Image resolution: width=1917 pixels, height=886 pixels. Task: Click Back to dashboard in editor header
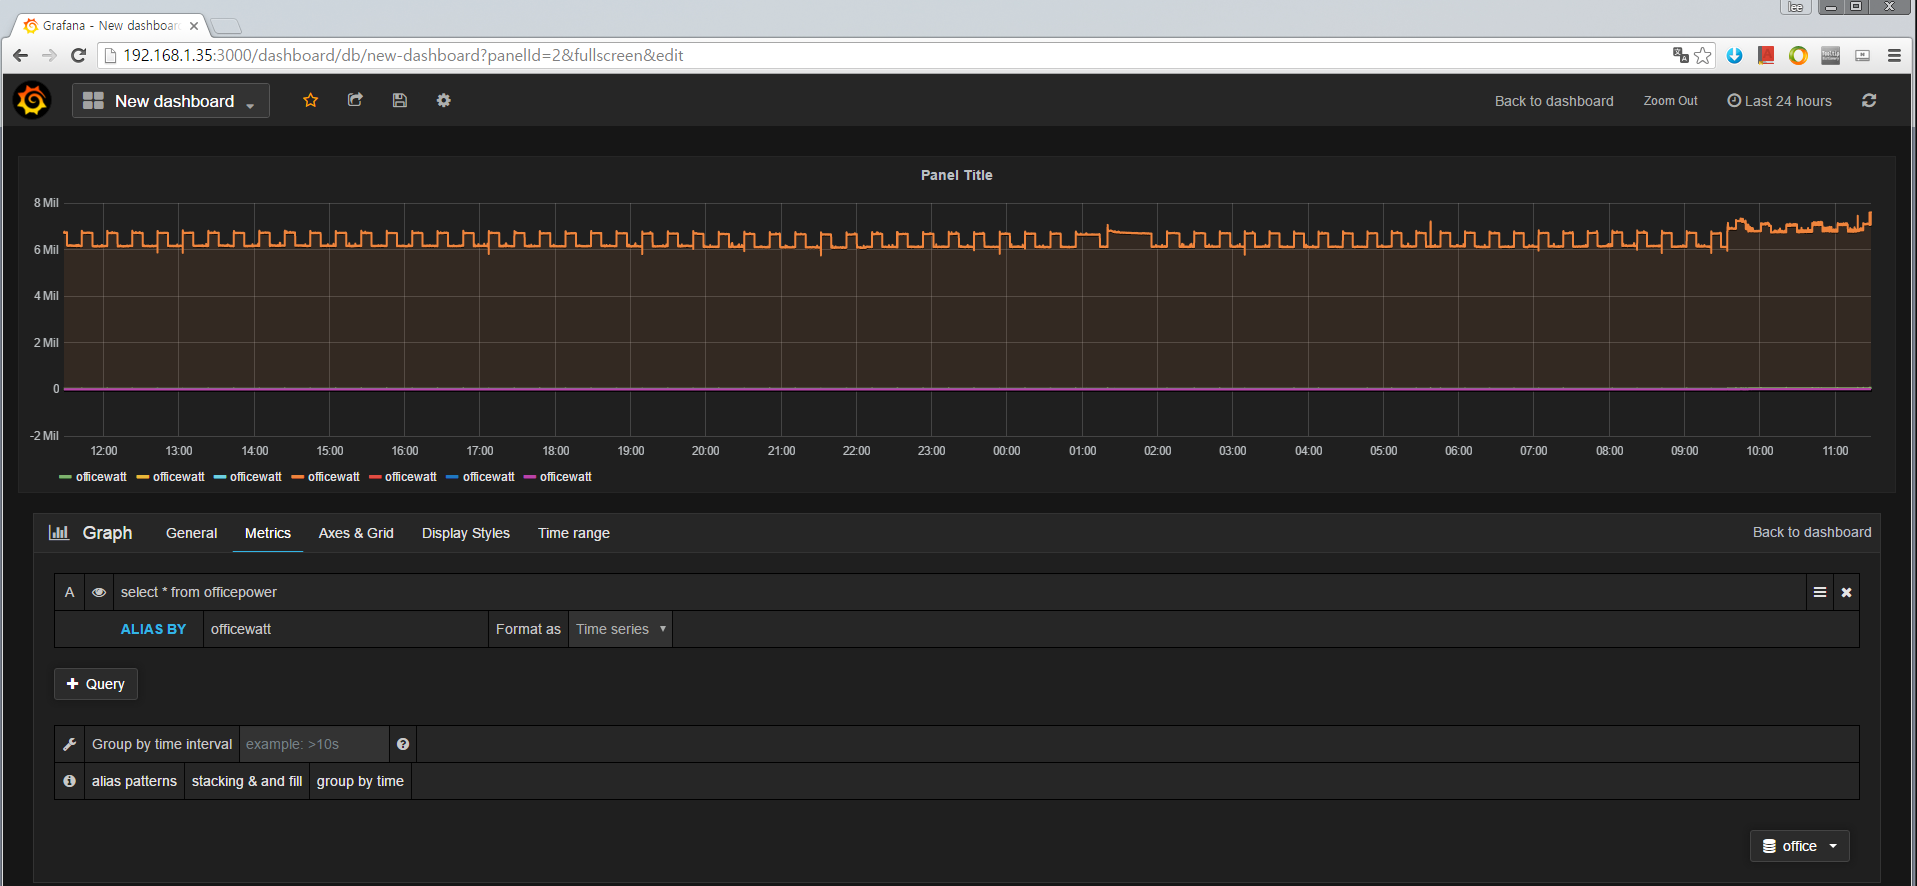(x=1812, y=532)
